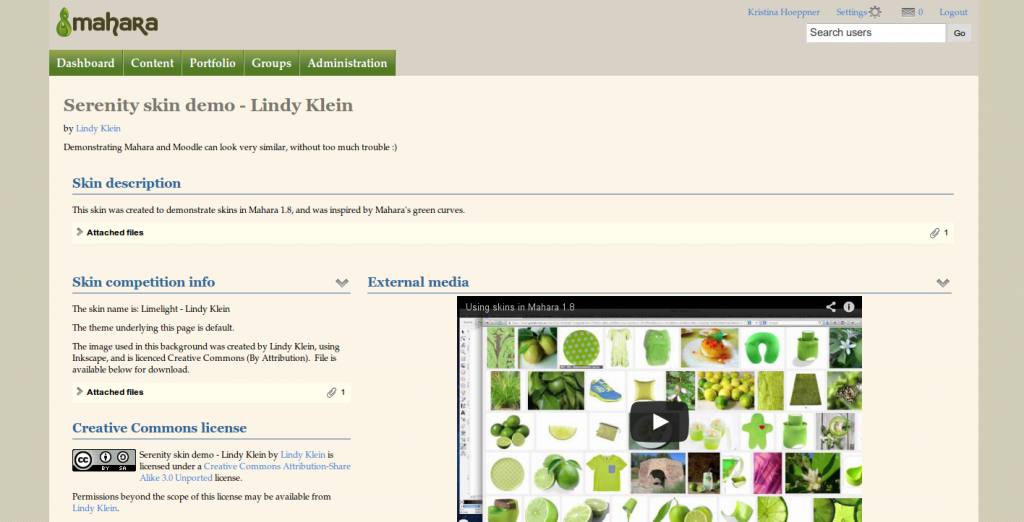Image resolution: width=1024 pixels, height=522 pixels.
Task: Open Creative Commons Attribution-Share Alike license link
Action: [245, 472]
